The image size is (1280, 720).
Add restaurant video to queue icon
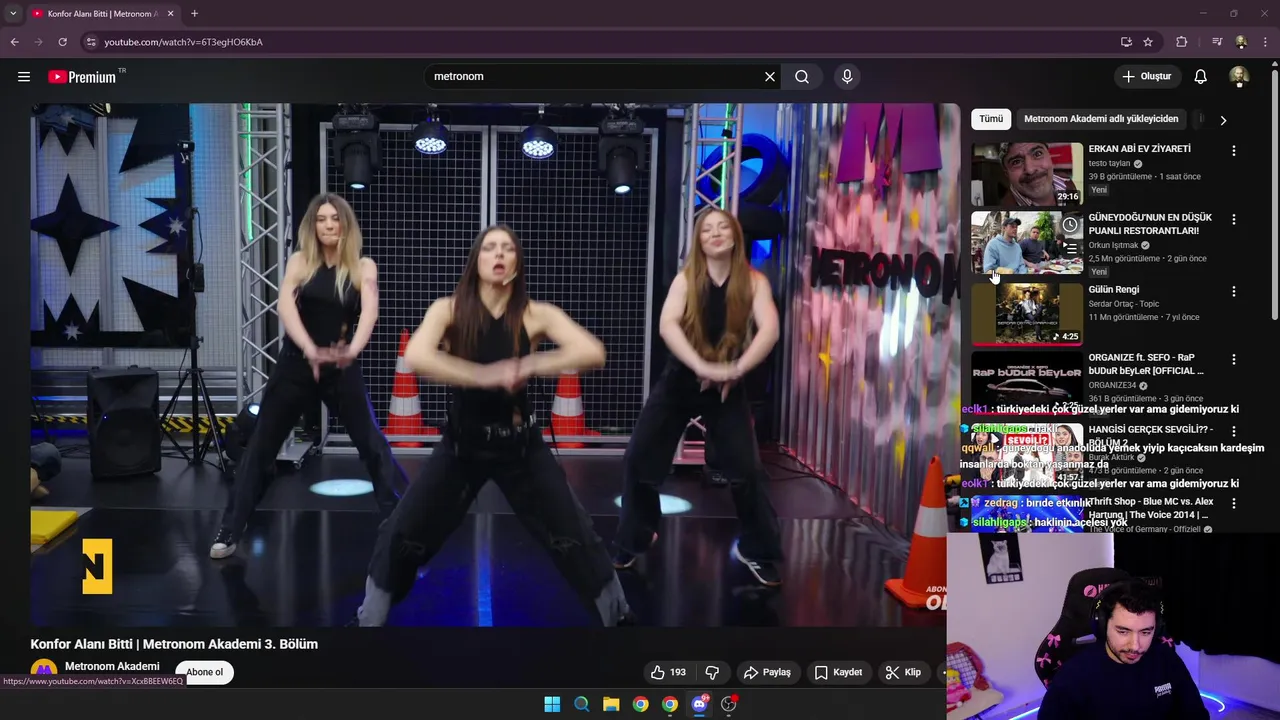coord(1070,248)
